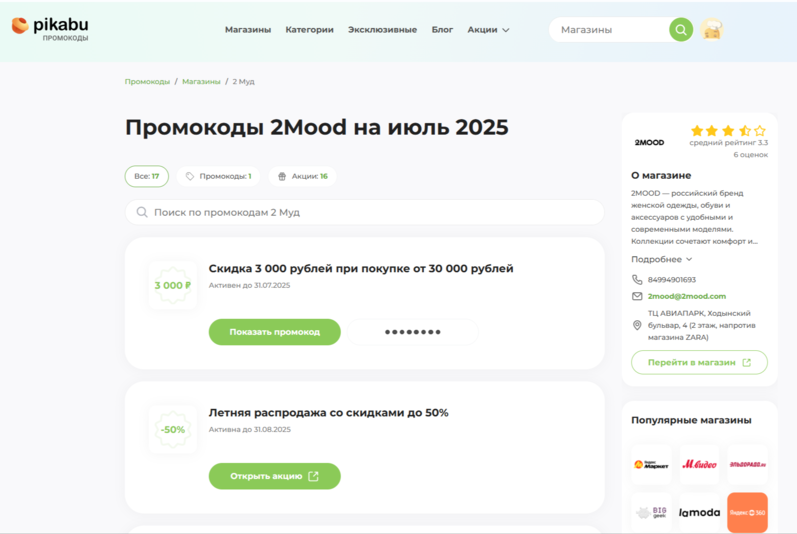Viewport: 797px width, 534px height.
Task: Click the Показать промокод button
Action: click(x=274, y=332)
